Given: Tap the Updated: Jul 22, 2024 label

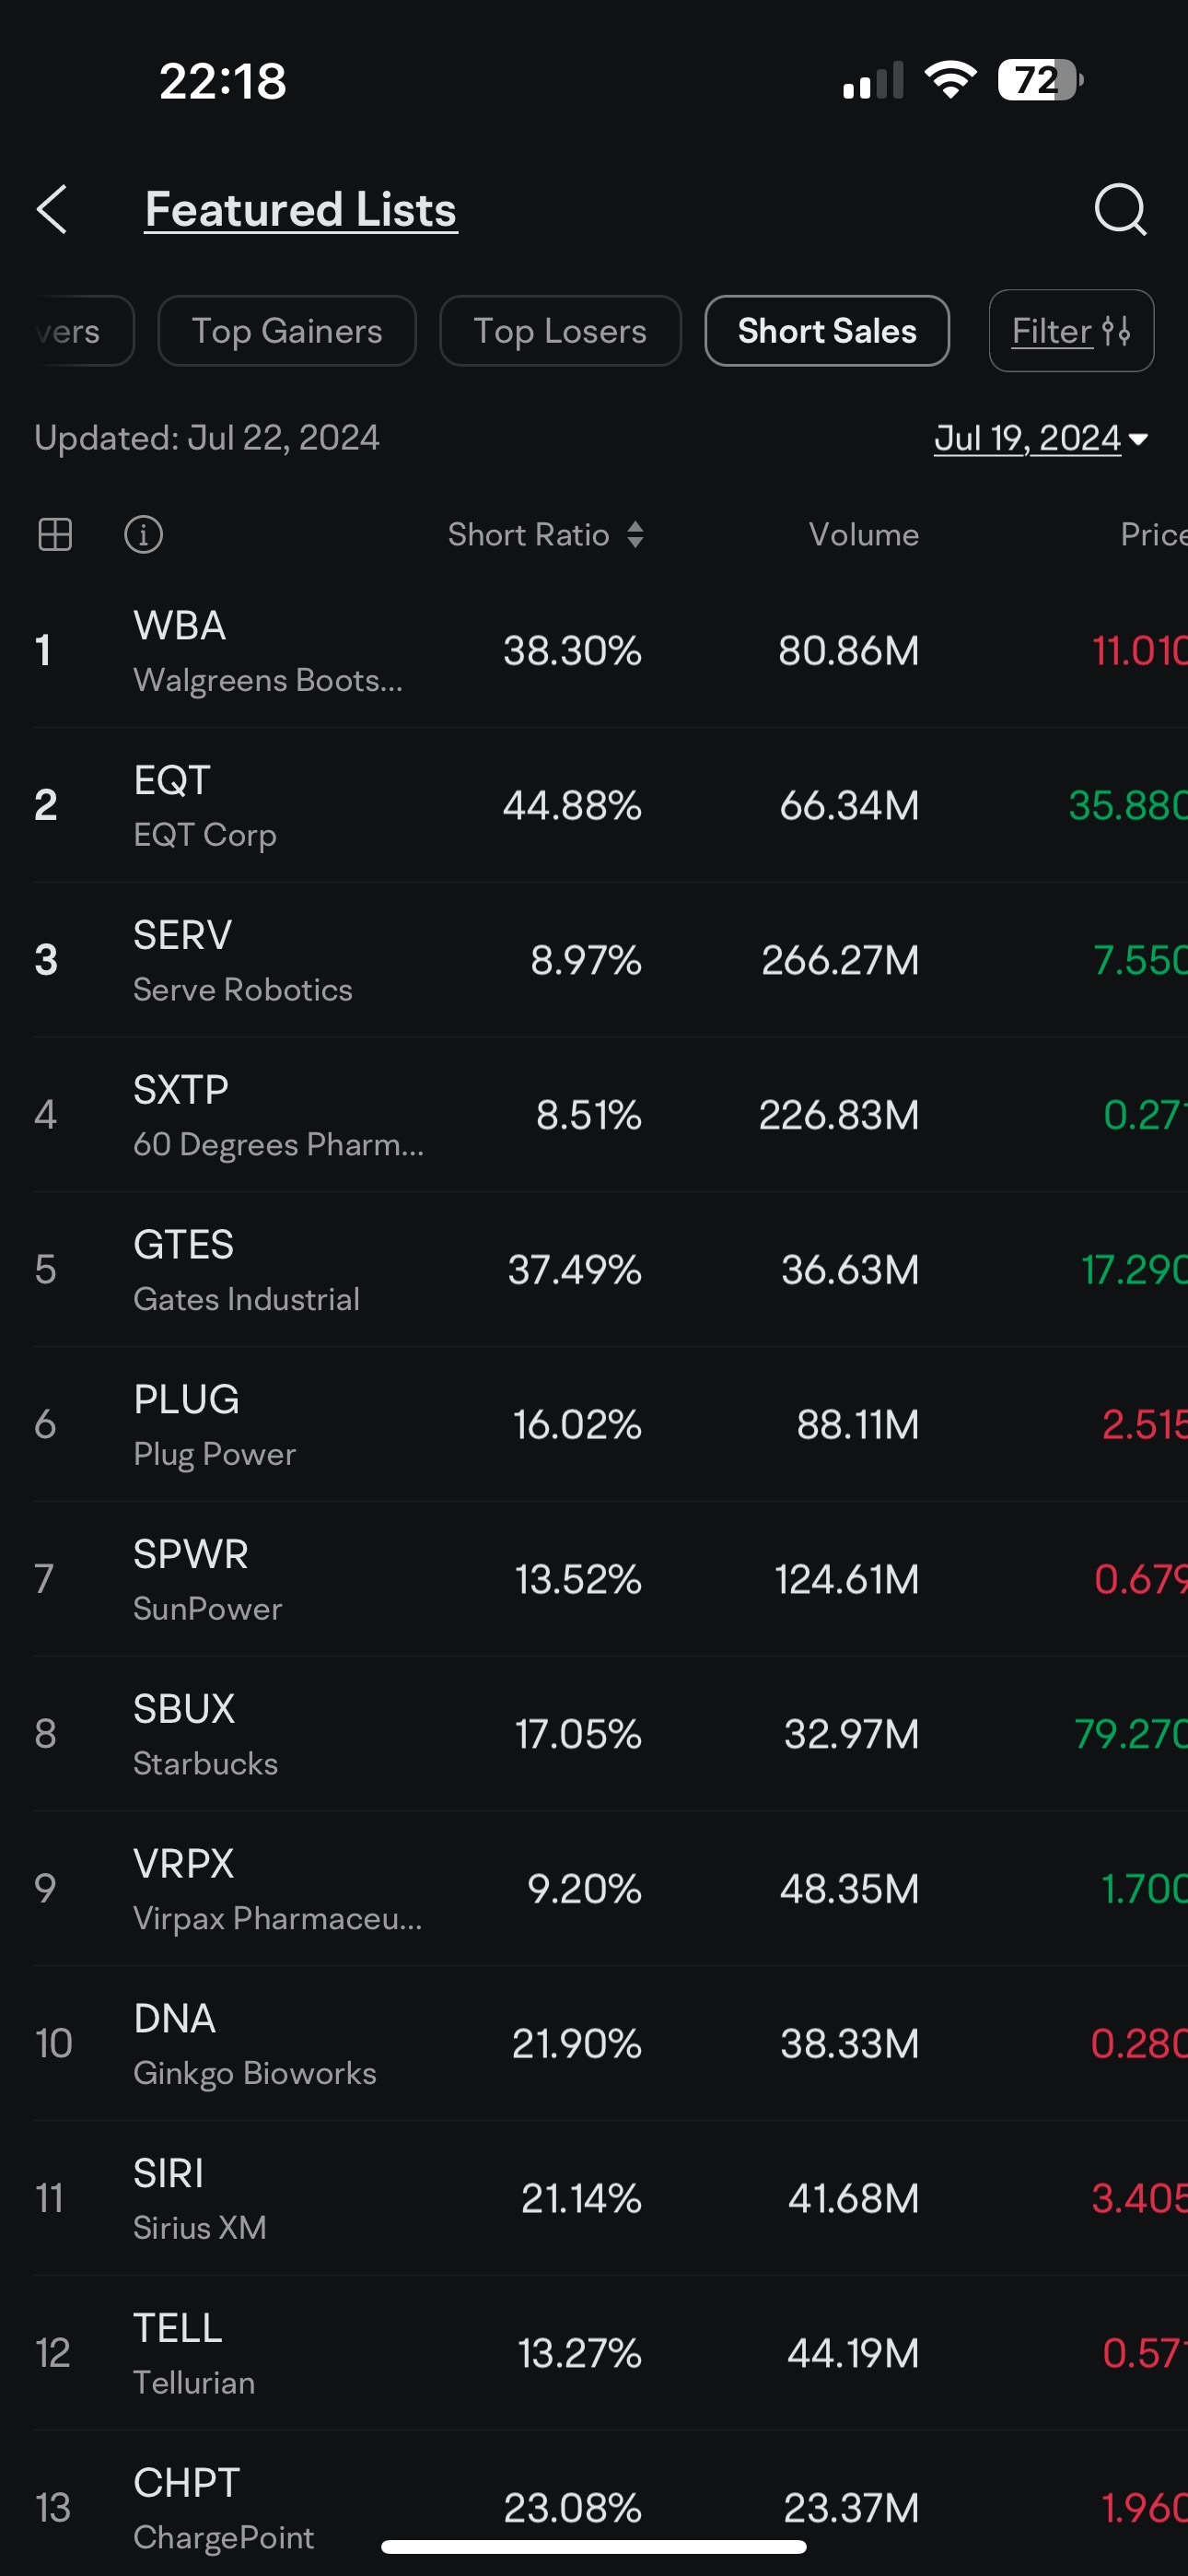Looking at the screenshot, I should (207, 438).
